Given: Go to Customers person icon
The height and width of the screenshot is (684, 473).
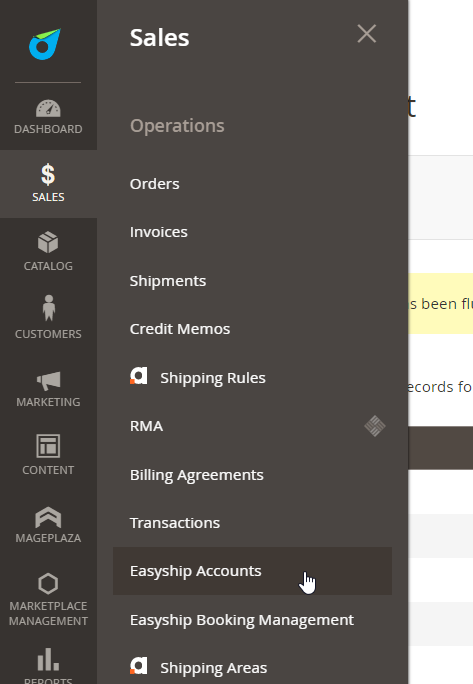Looking at the screenshot, I should [x=48, y=308].
